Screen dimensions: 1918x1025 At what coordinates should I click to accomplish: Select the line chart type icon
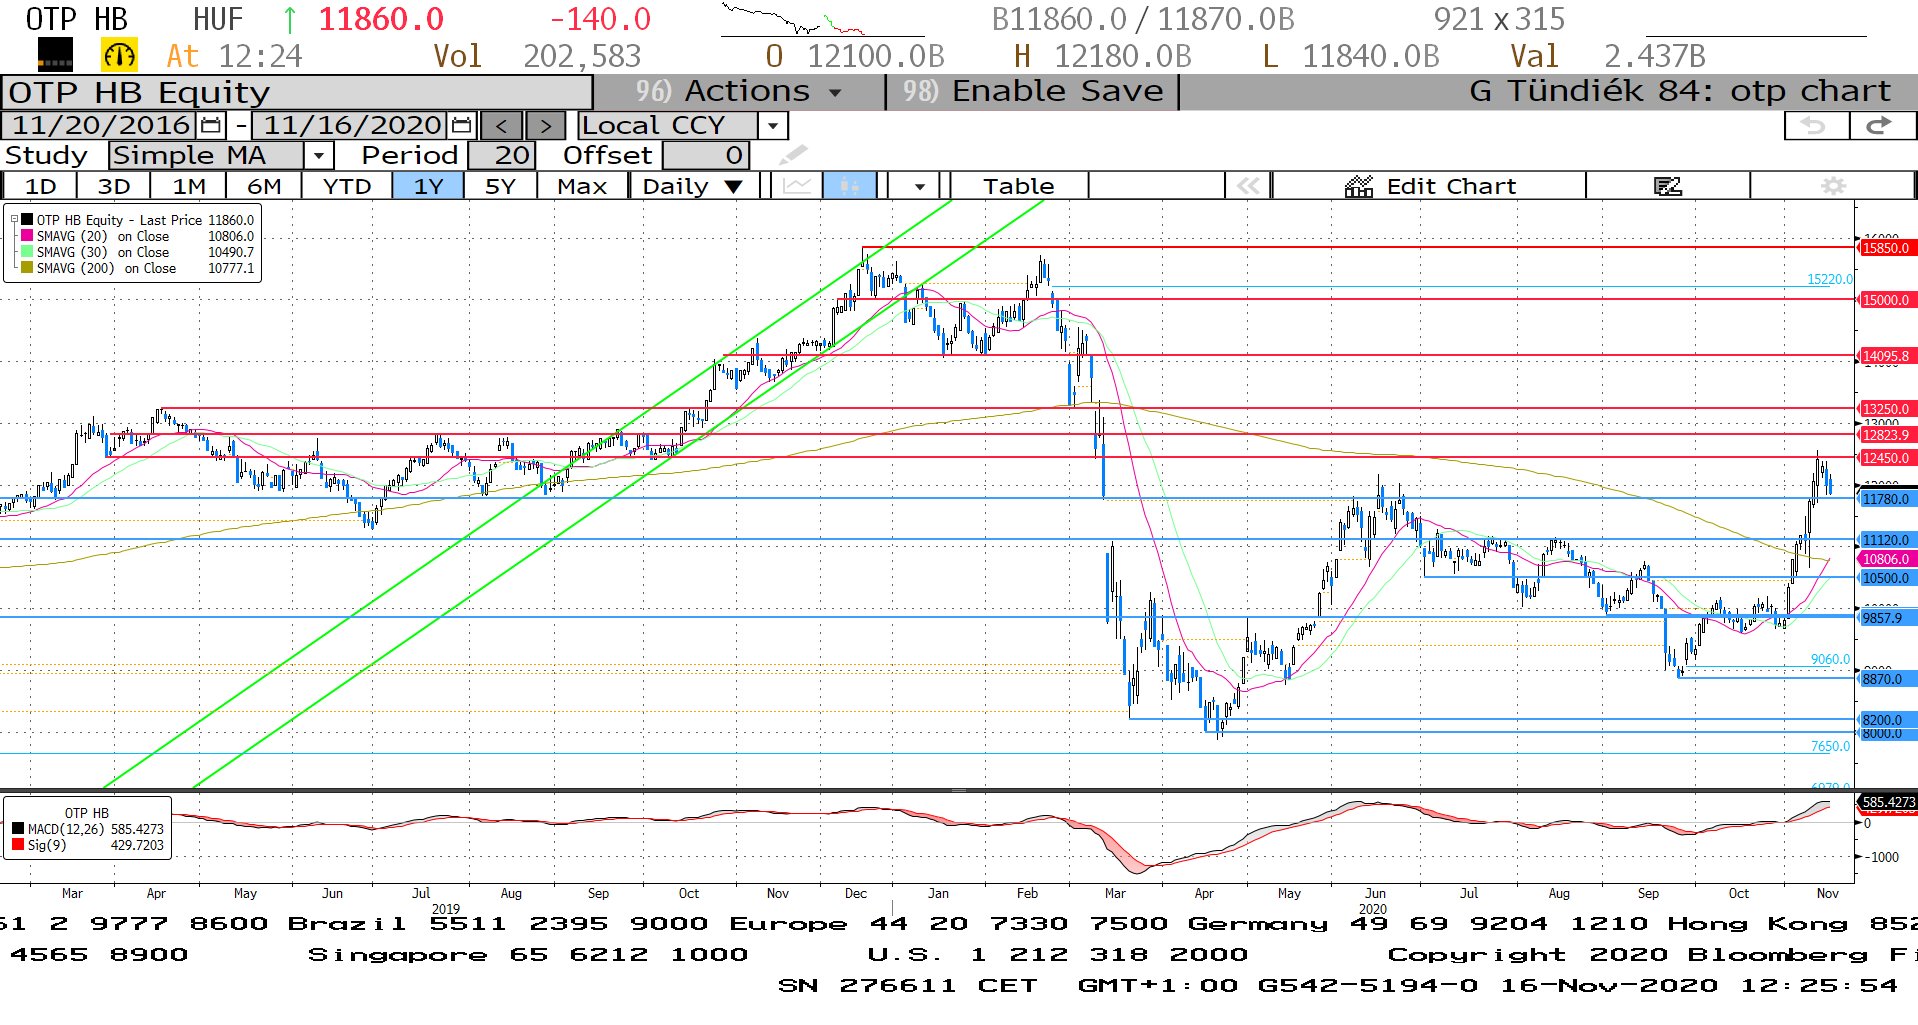click(x=797, y=186)
